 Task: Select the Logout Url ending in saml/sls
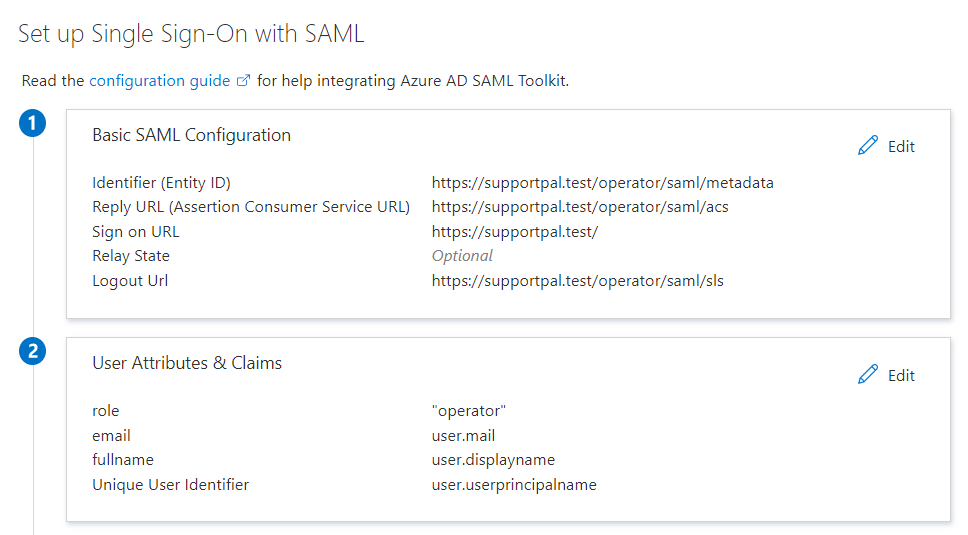pyautogui.click(x=577, y=281)
